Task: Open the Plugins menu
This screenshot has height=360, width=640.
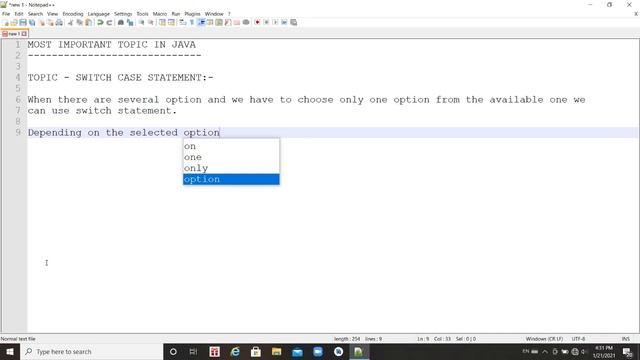Action: tap(192, 14)
